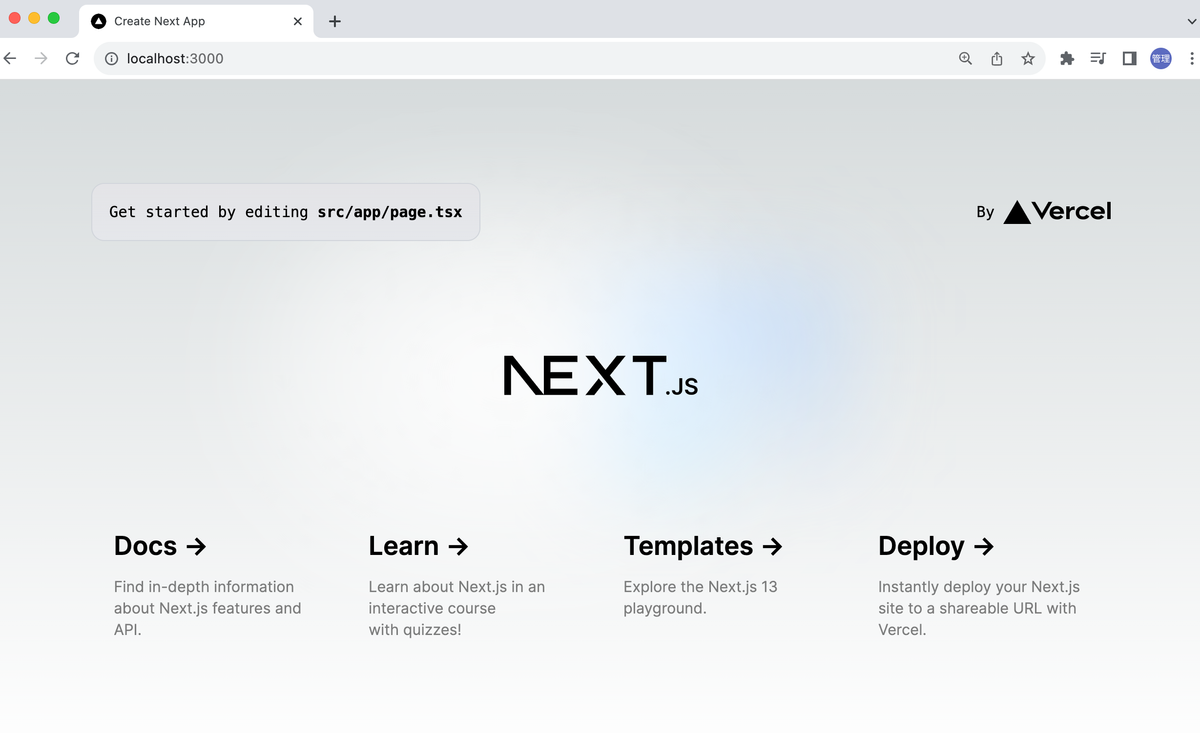Bookmark this page with the star icon

1028,58
